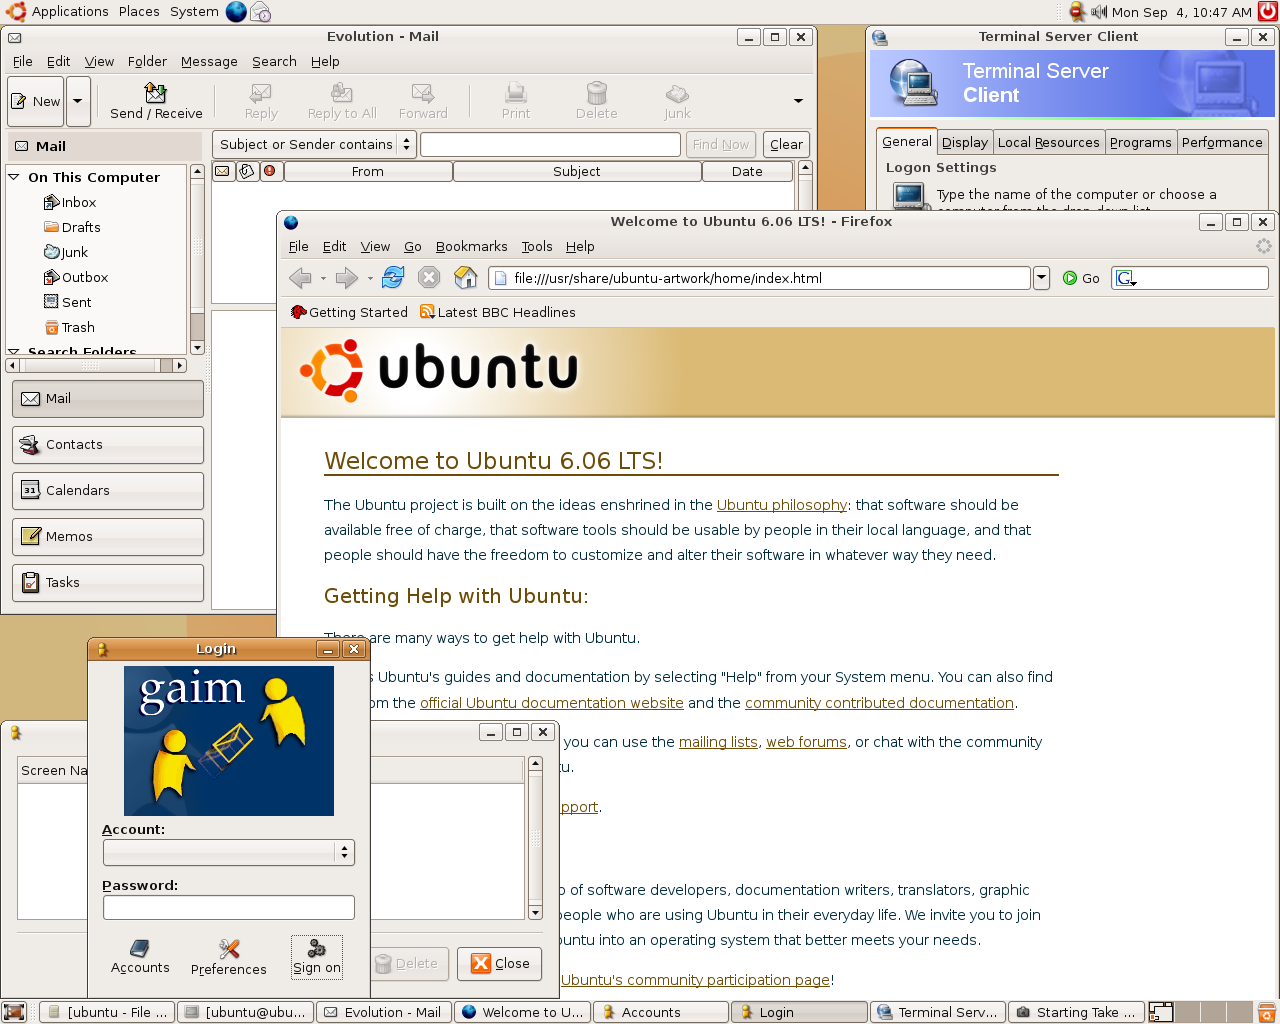Click the Print icon in Evolution toolbar
The height and width of the screenshot is (1024, 1280).
516,102
